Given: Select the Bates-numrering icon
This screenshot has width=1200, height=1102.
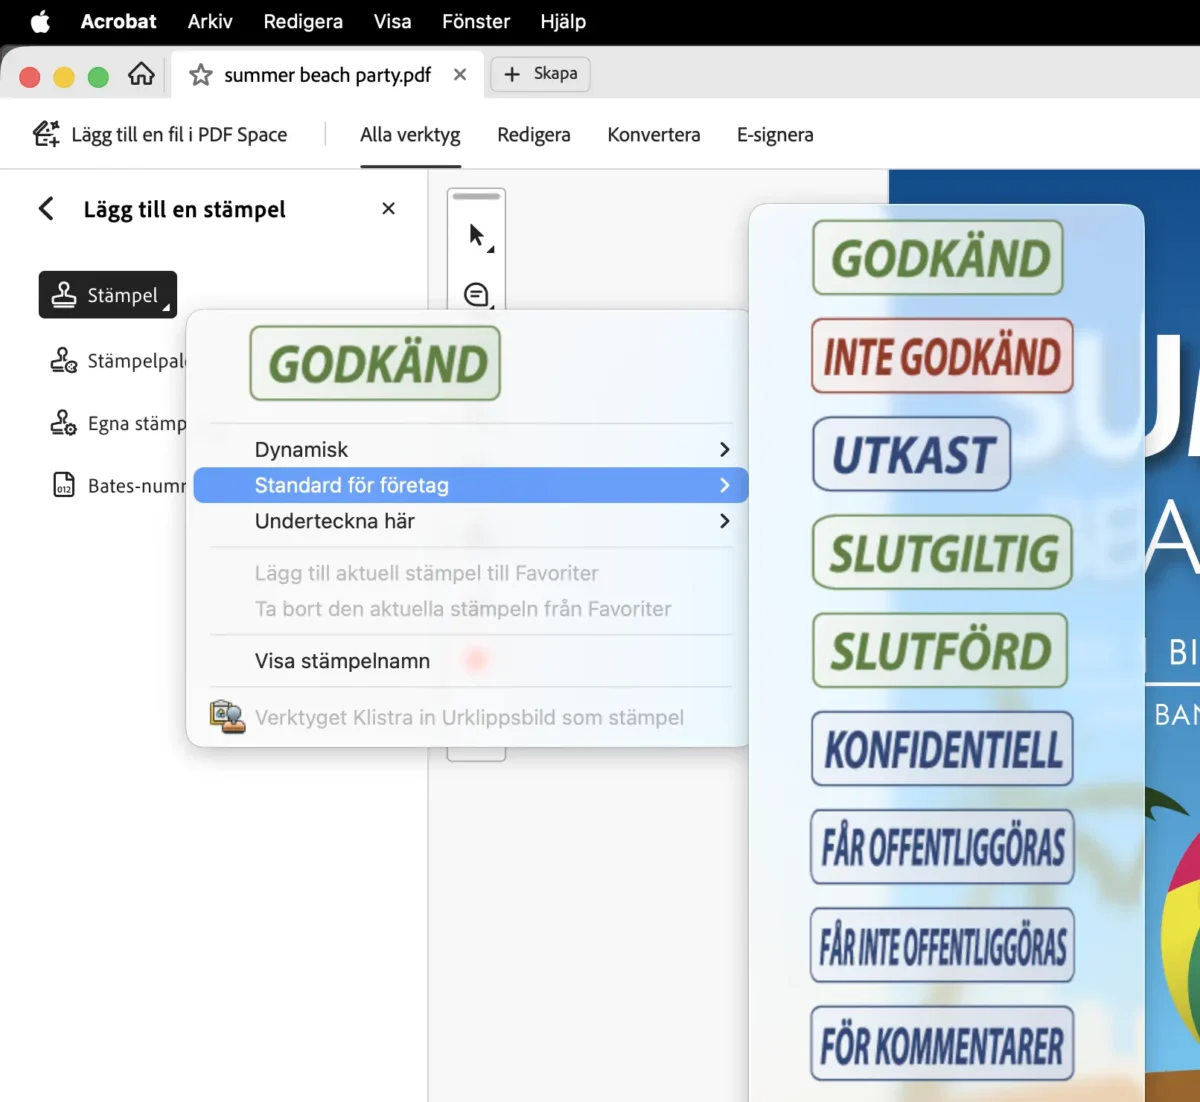Looking at the screenshot, I should pyautogui.click(x=64, y=485).
